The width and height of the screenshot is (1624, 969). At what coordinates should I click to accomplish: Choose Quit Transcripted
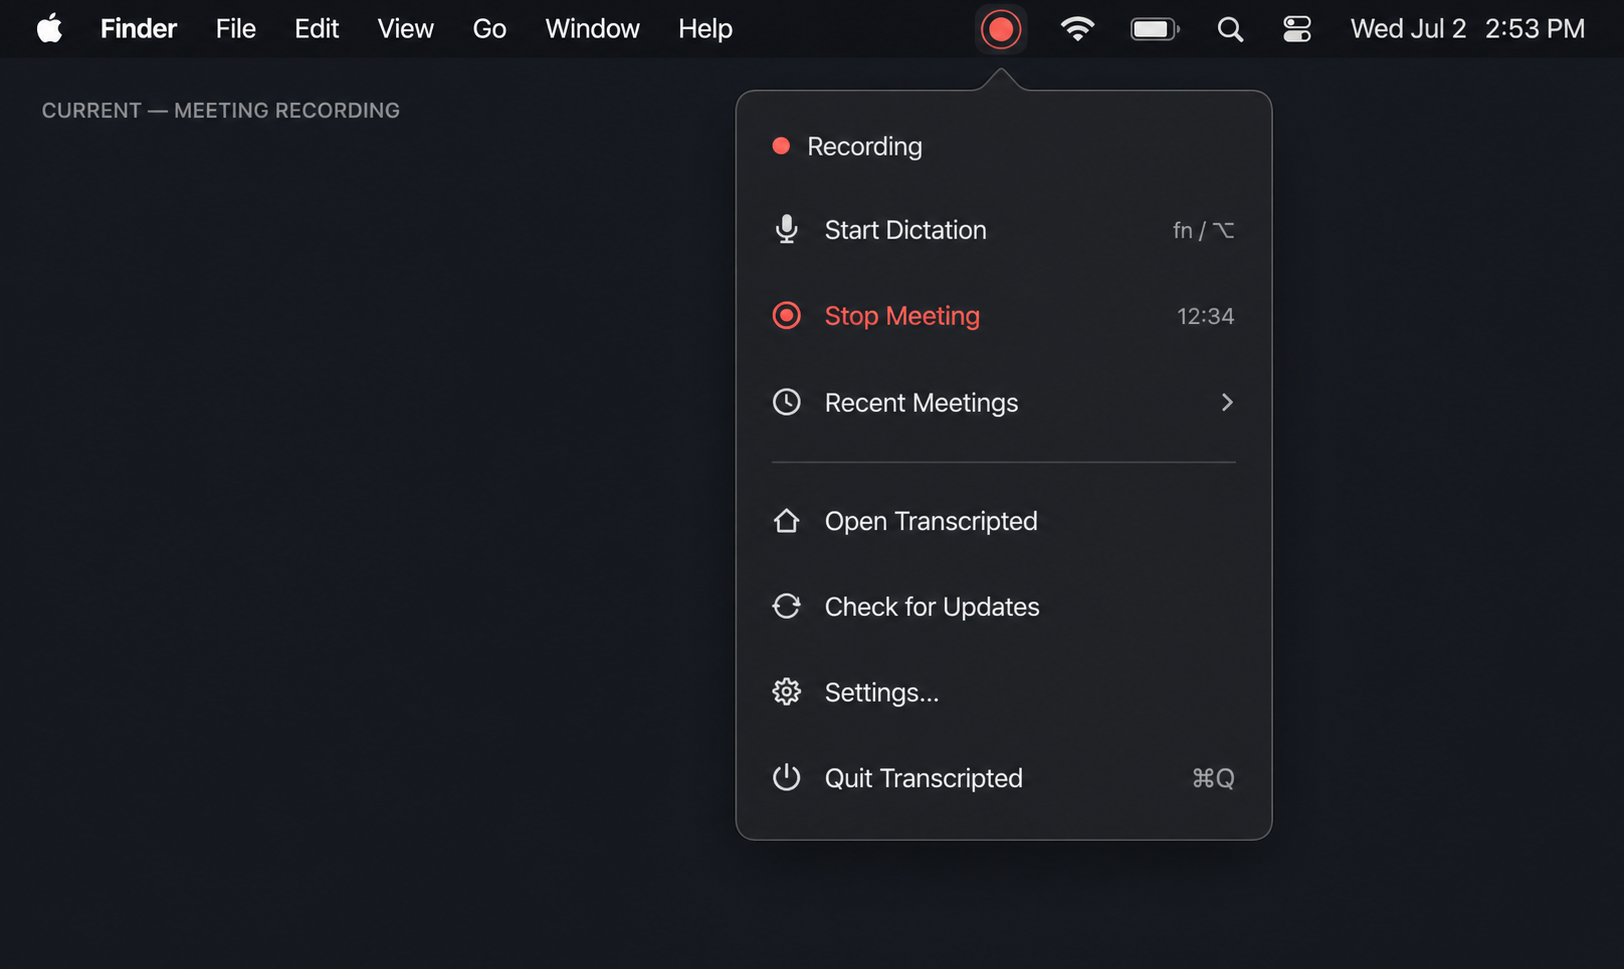1004,778
